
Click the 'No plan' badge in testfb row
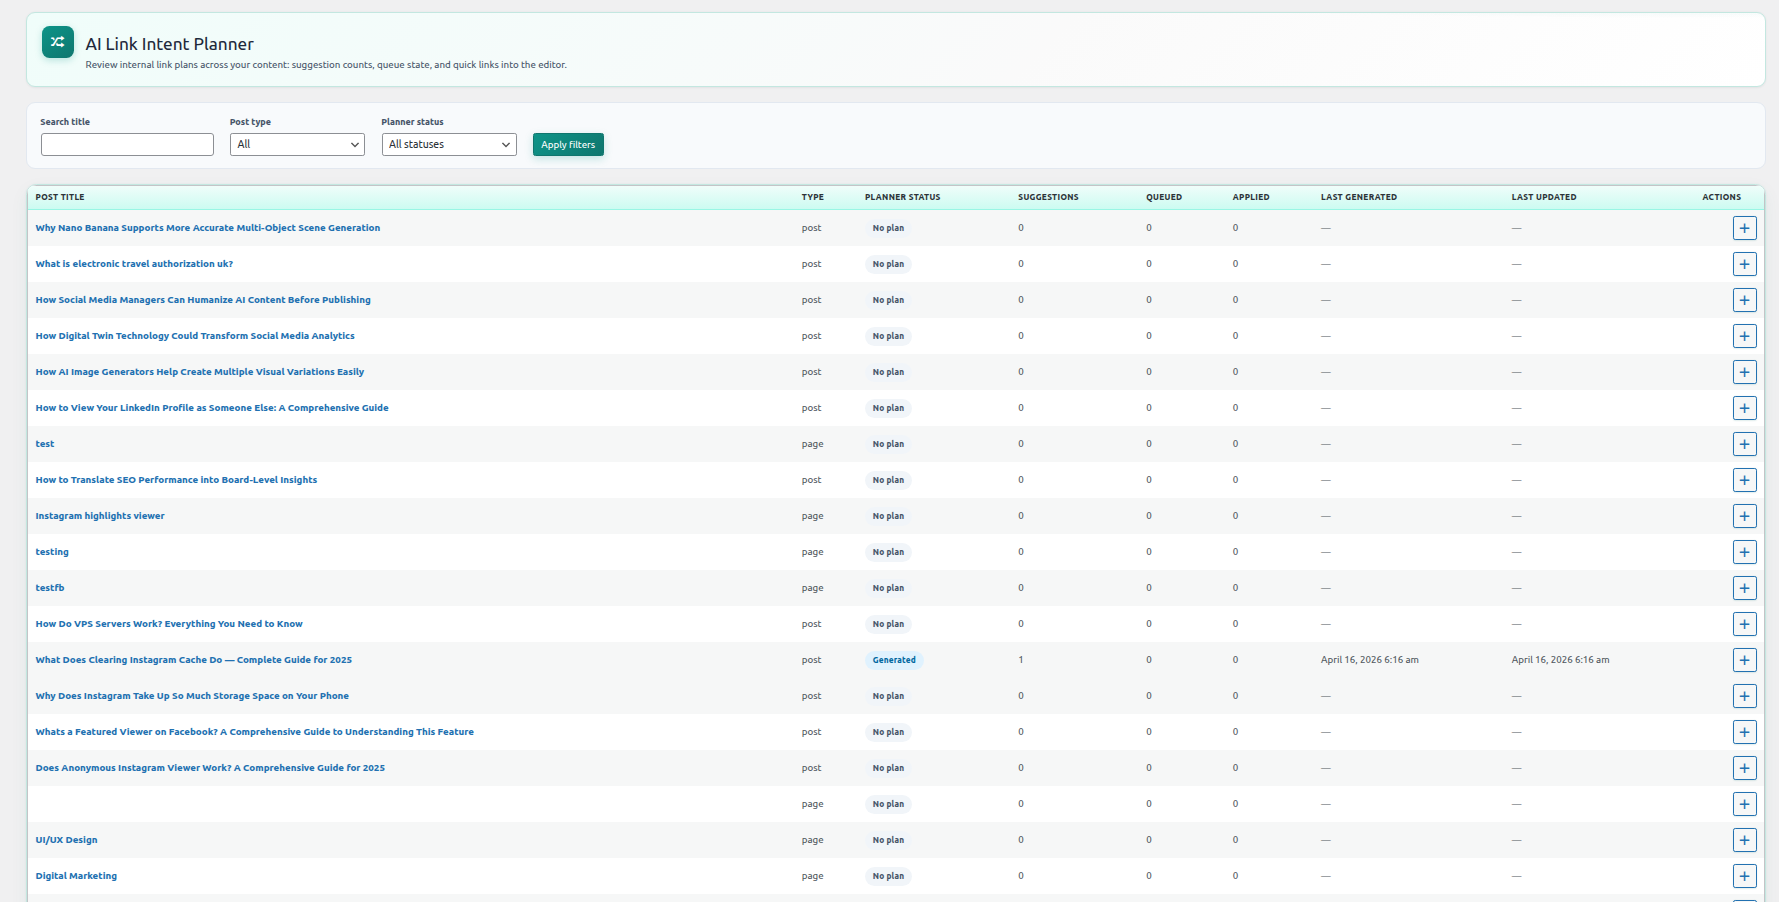pyautogui.click(x=888, y=588)
